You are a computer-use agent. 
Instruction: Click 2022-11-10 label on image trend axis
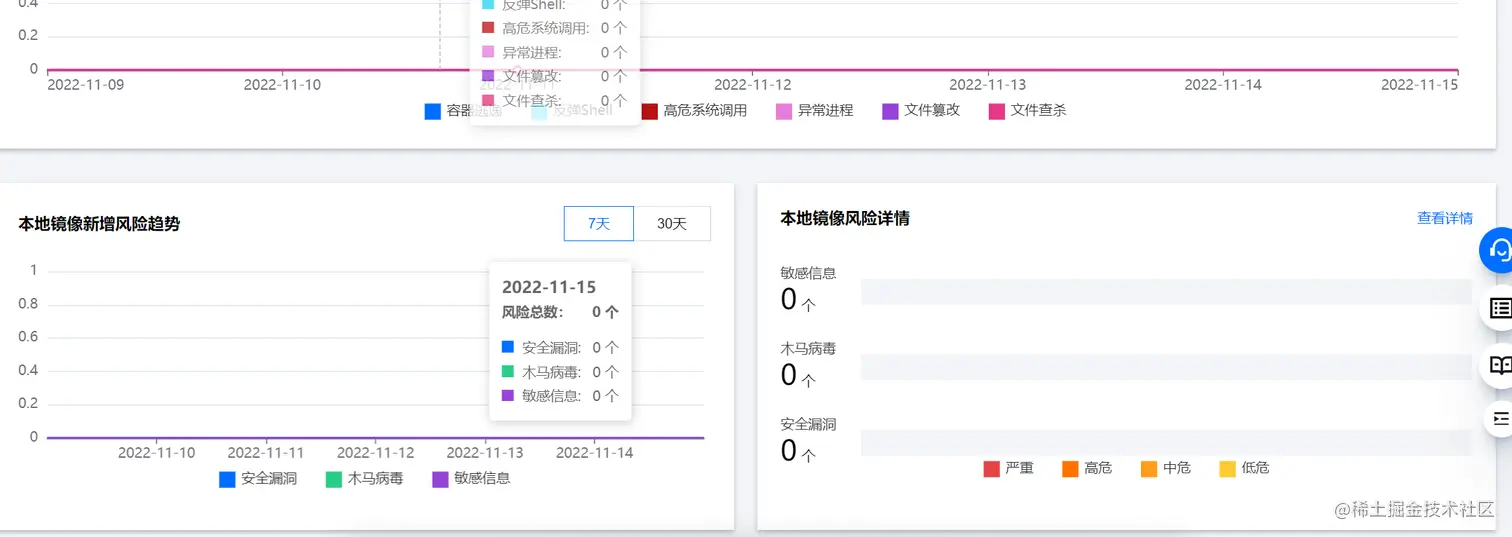click(156, 453)
